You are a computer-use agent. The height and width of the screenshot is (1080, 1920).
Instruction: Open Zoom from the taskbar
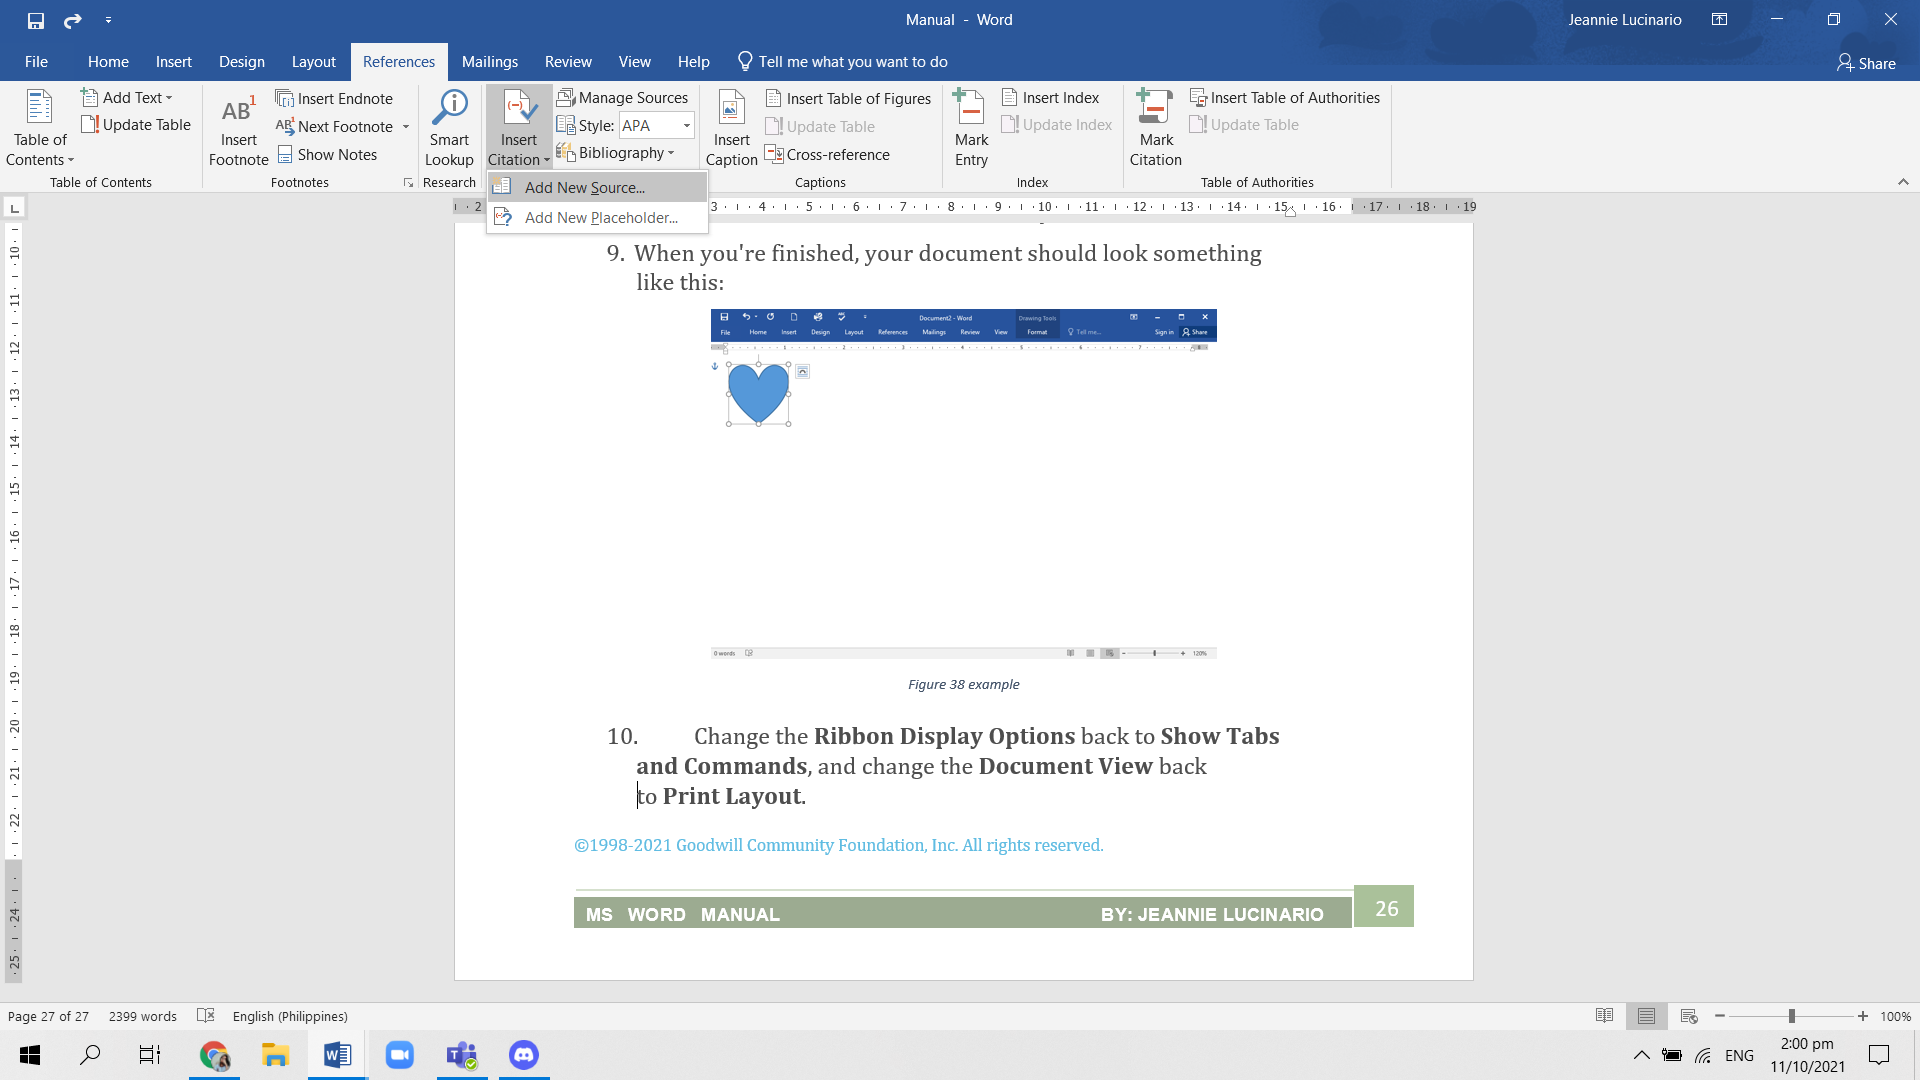pyautogui.click(x=400, y=1055)
